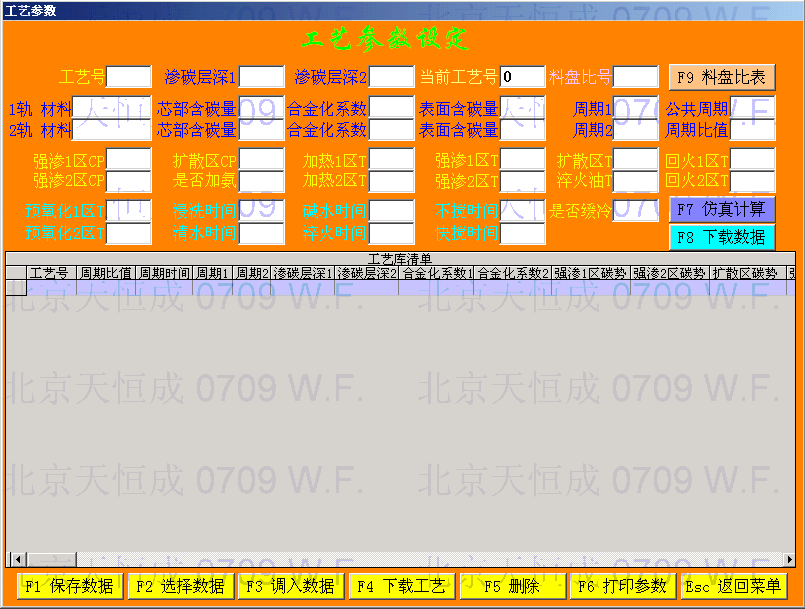This screenshot has height=609, width=805.
Task: Click the 合金化系数1 column header
Action: click(435, 273)
